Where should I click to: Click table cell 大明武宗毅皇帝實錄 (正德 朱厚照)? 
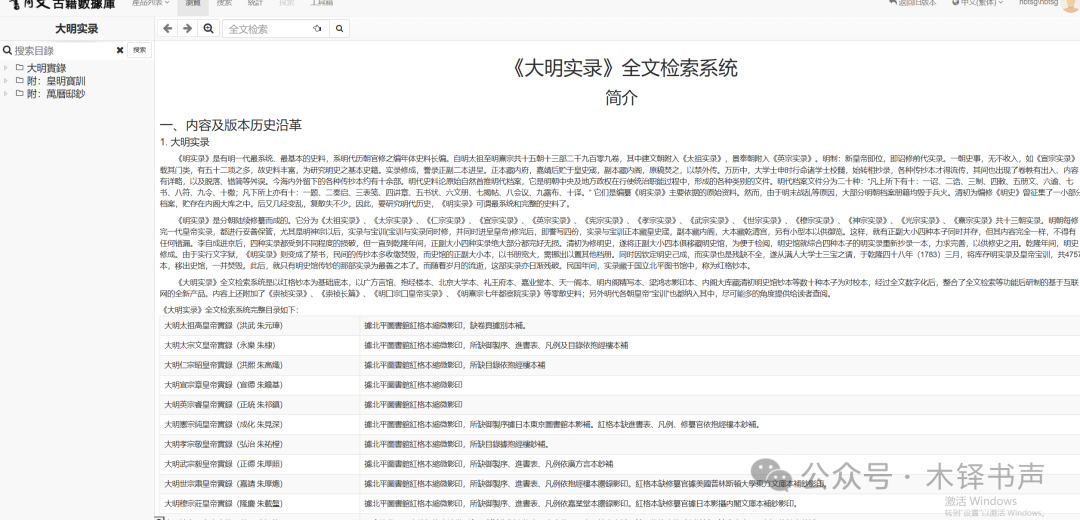pos(260,464)
